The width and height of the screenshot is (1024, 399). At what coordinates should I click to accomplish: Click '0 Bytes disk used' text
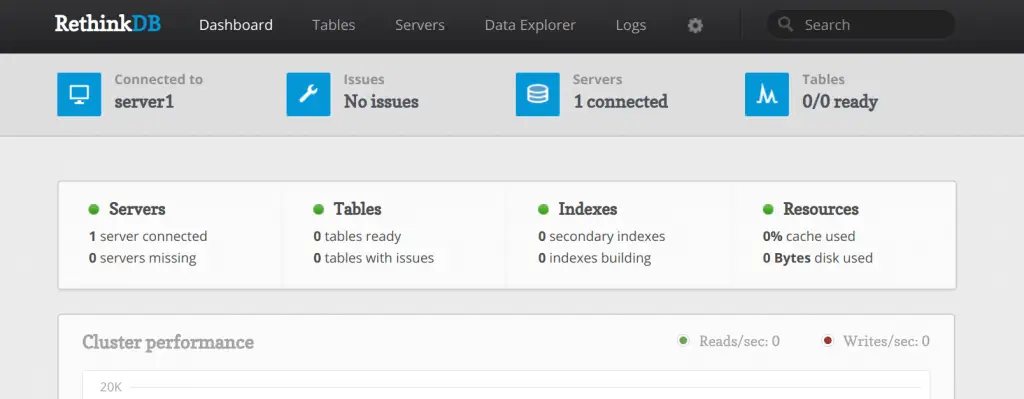818,258
